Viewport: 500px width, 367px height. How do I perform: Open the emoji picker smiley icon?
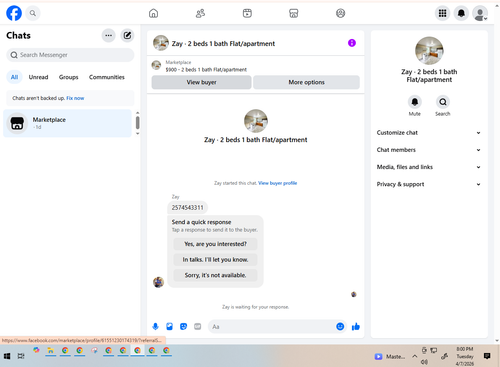click(x=340, y=326)
